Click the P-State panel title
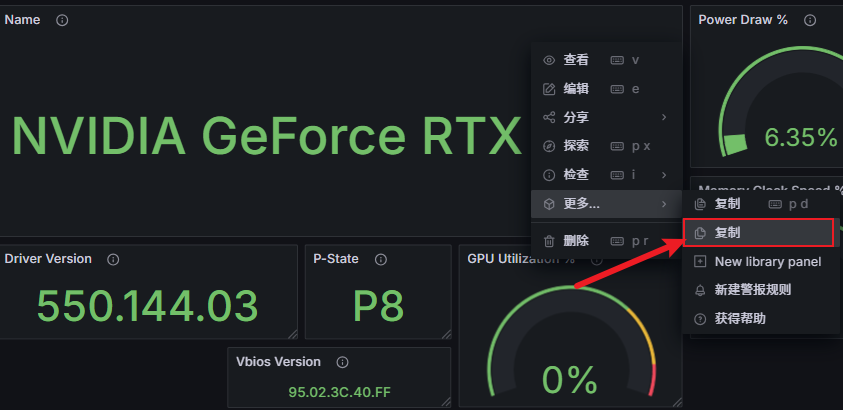The height and width of the screenshot is (410, 843). click(x=336, y=259)
